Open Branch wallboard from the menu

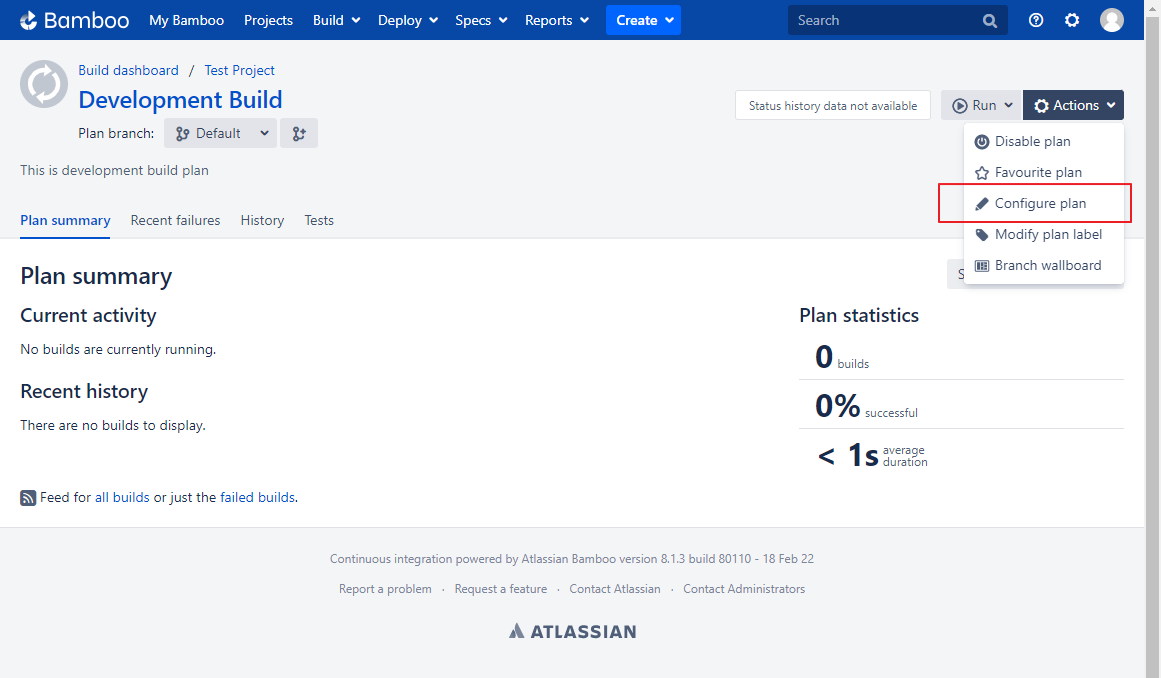1043,266
